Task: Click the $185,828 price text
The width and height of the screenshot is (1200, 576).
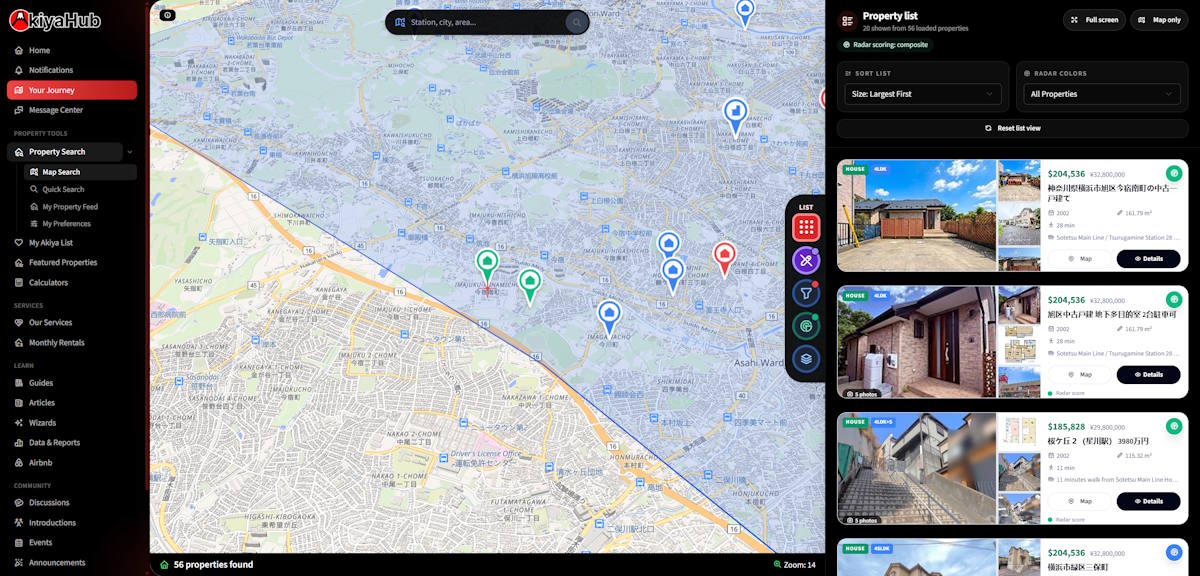Action: coord(1066,426)
